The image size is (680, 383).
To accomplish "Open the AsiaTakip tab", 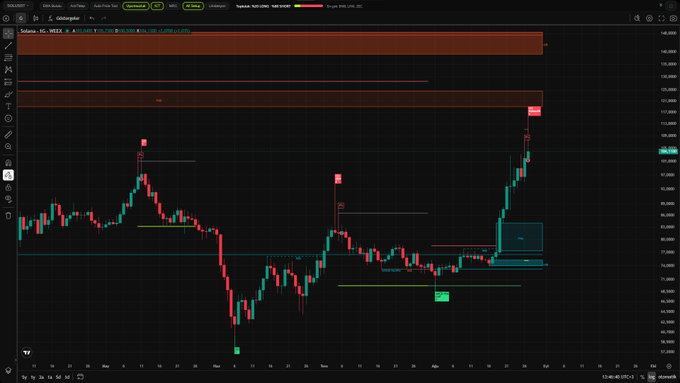I will (78, 6).
